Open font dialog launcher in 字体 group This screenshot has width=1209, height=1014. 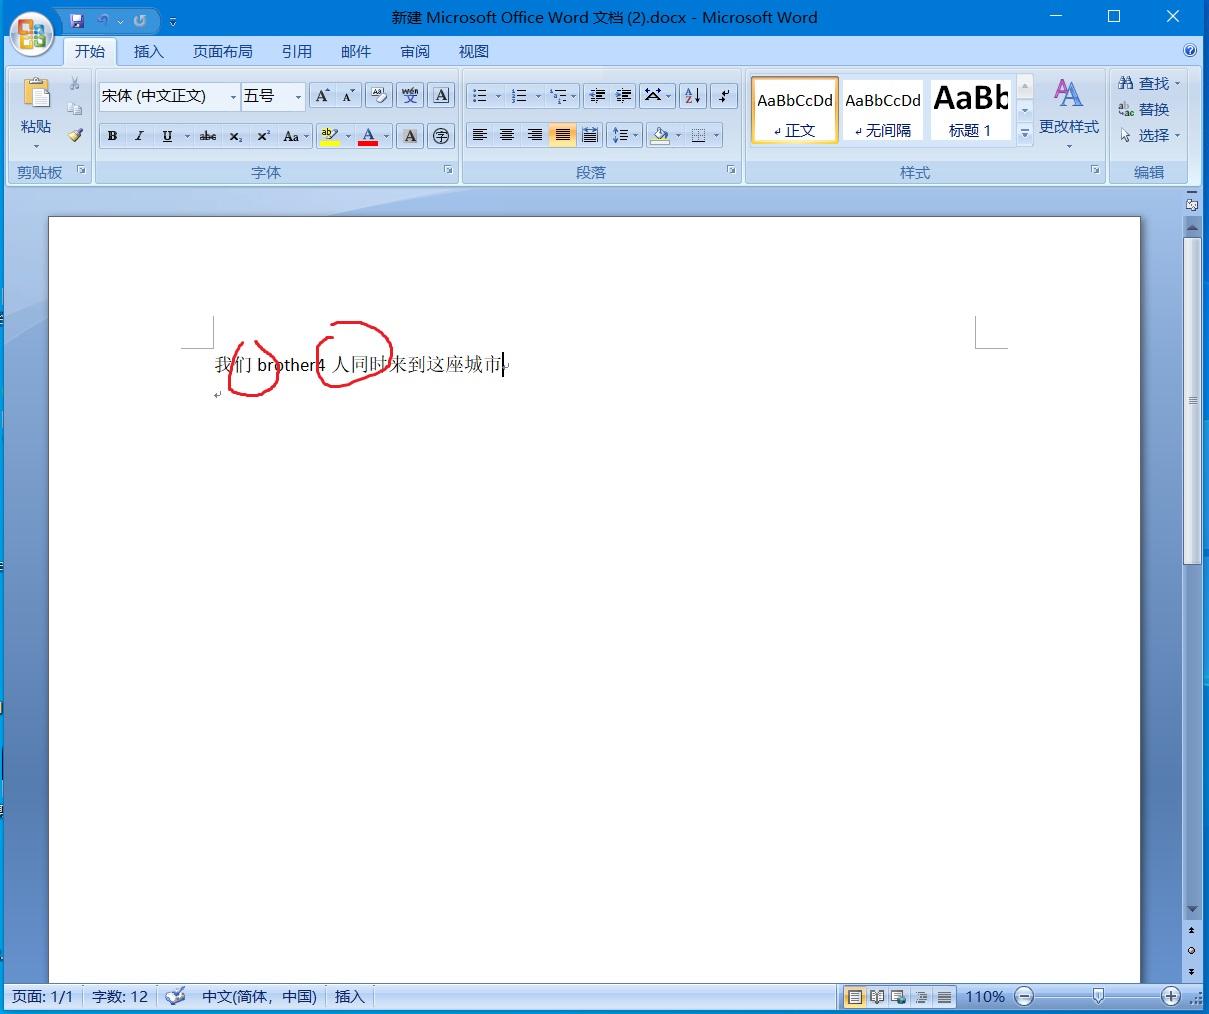click(x=448, y=171)
